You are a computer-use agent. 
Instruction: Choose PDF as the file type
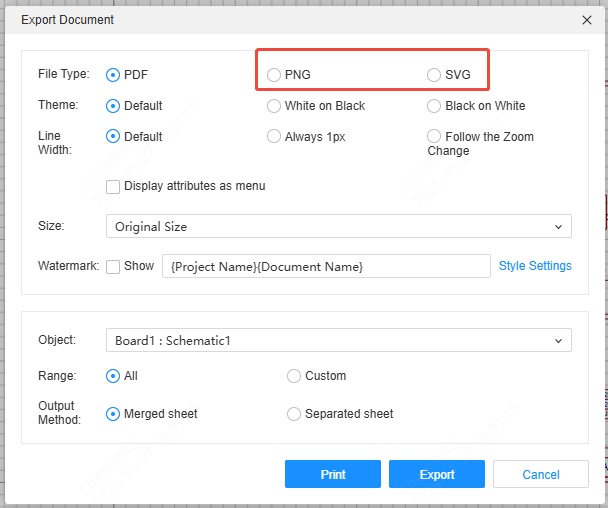[113, 75]
